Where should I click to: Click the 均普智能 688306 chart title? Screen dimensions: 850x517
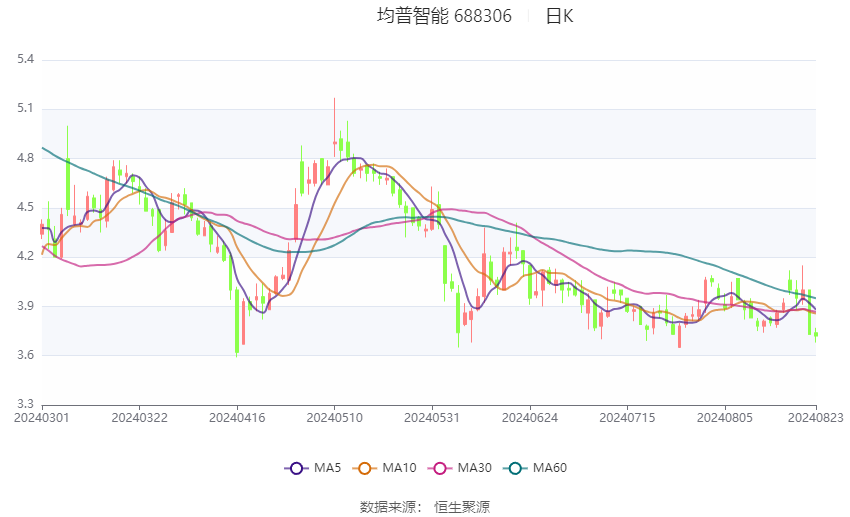[444, 16]
